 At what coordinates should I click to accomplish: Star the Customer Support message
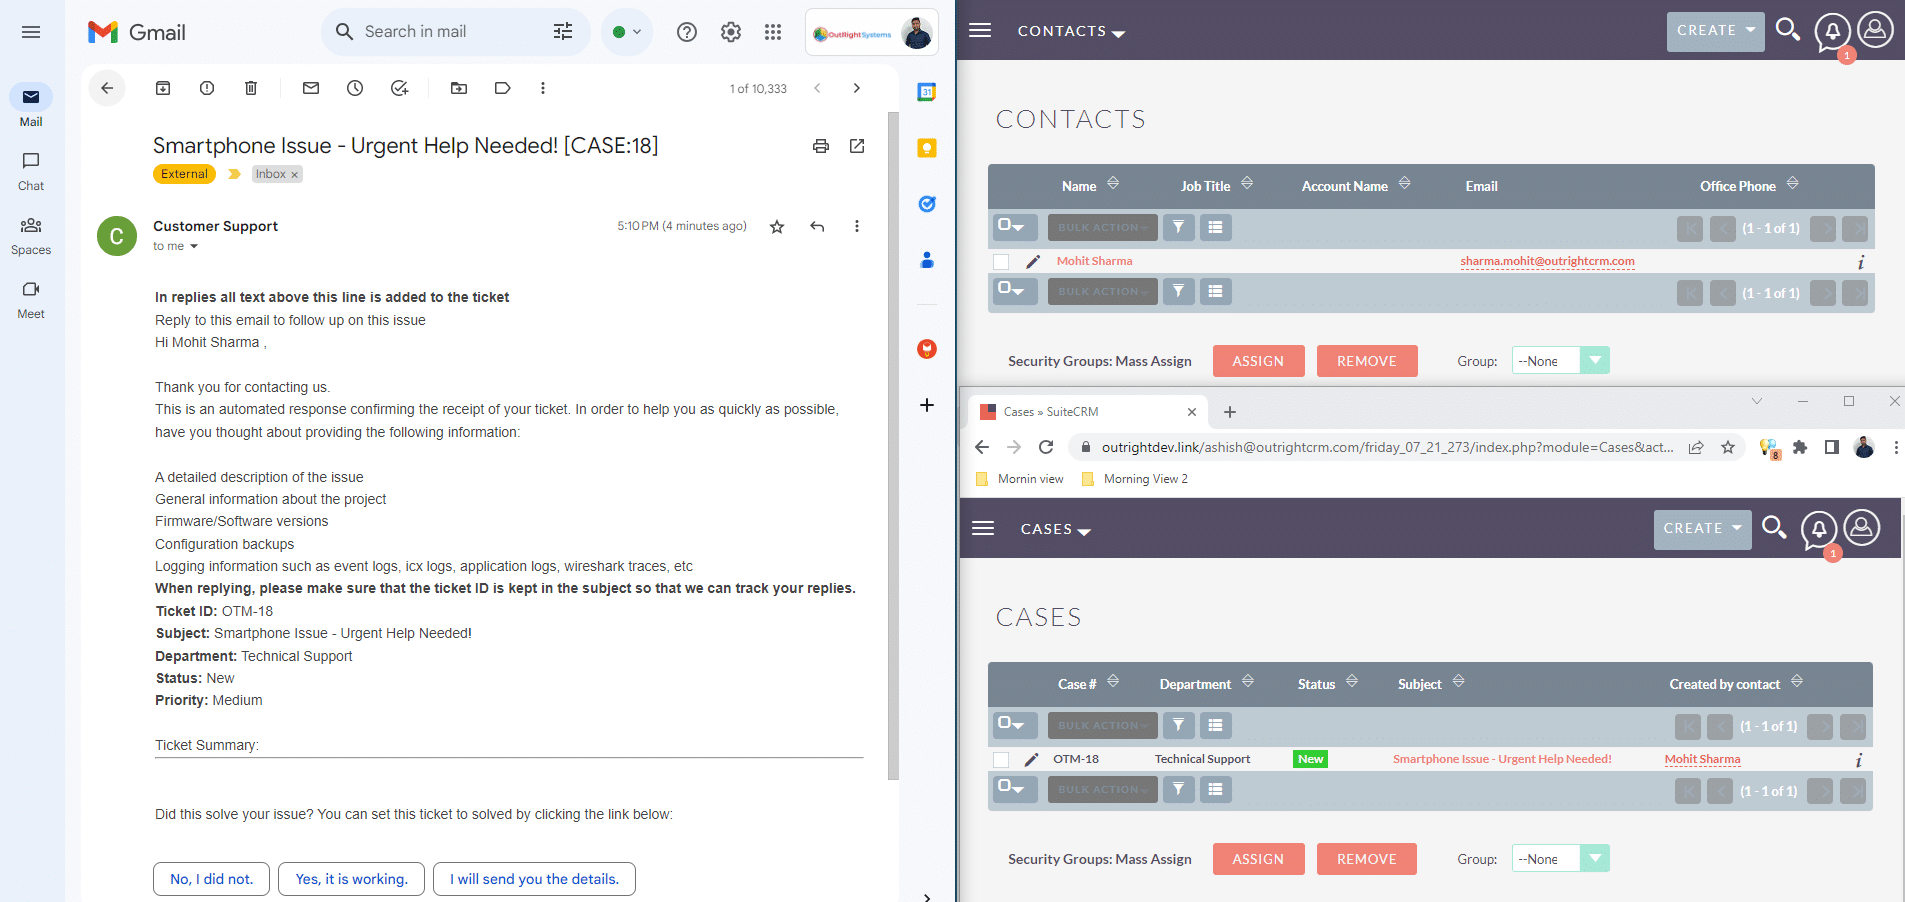click(x=777, y=227)
